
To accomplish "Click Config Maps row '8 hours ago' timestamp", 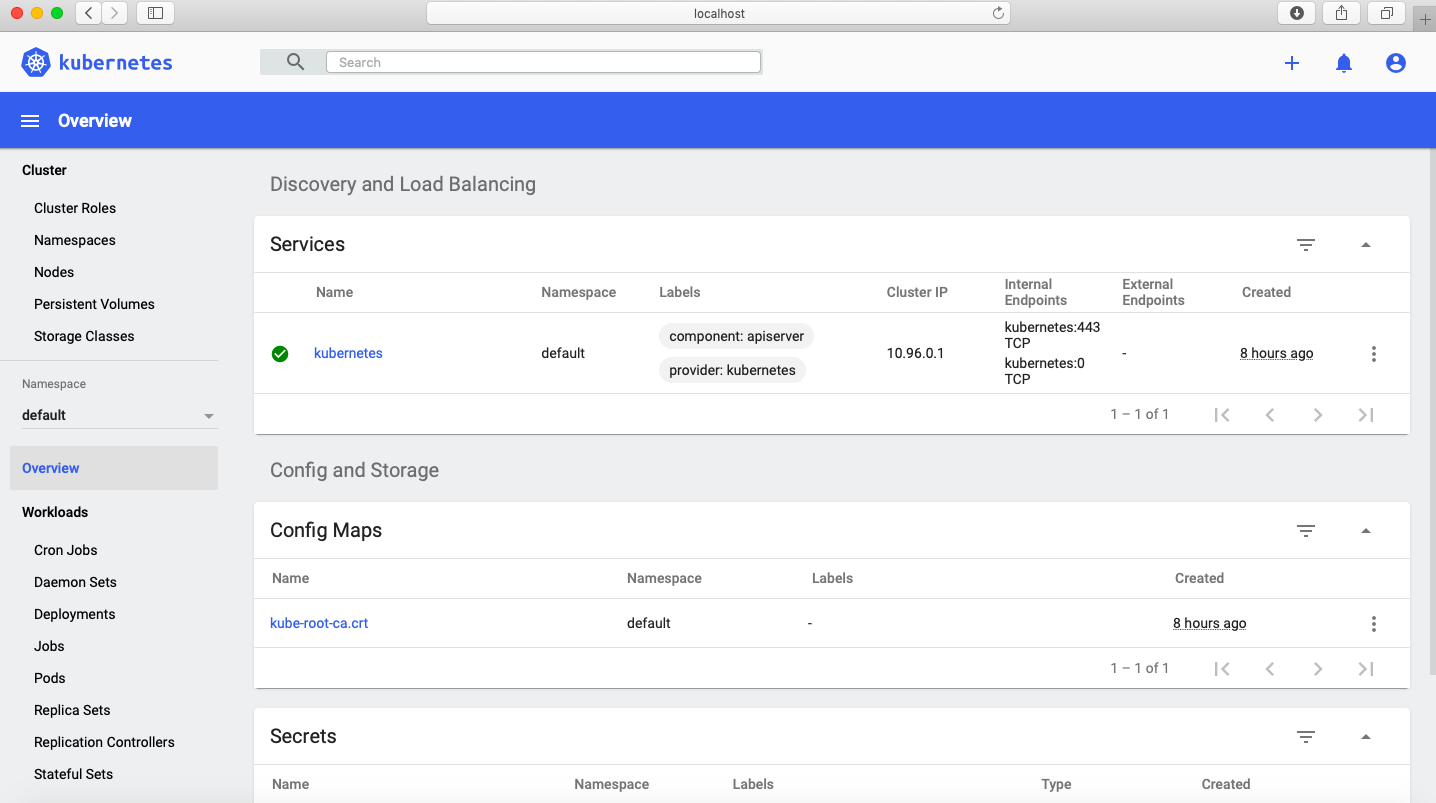I will [x=1210, y=623].
